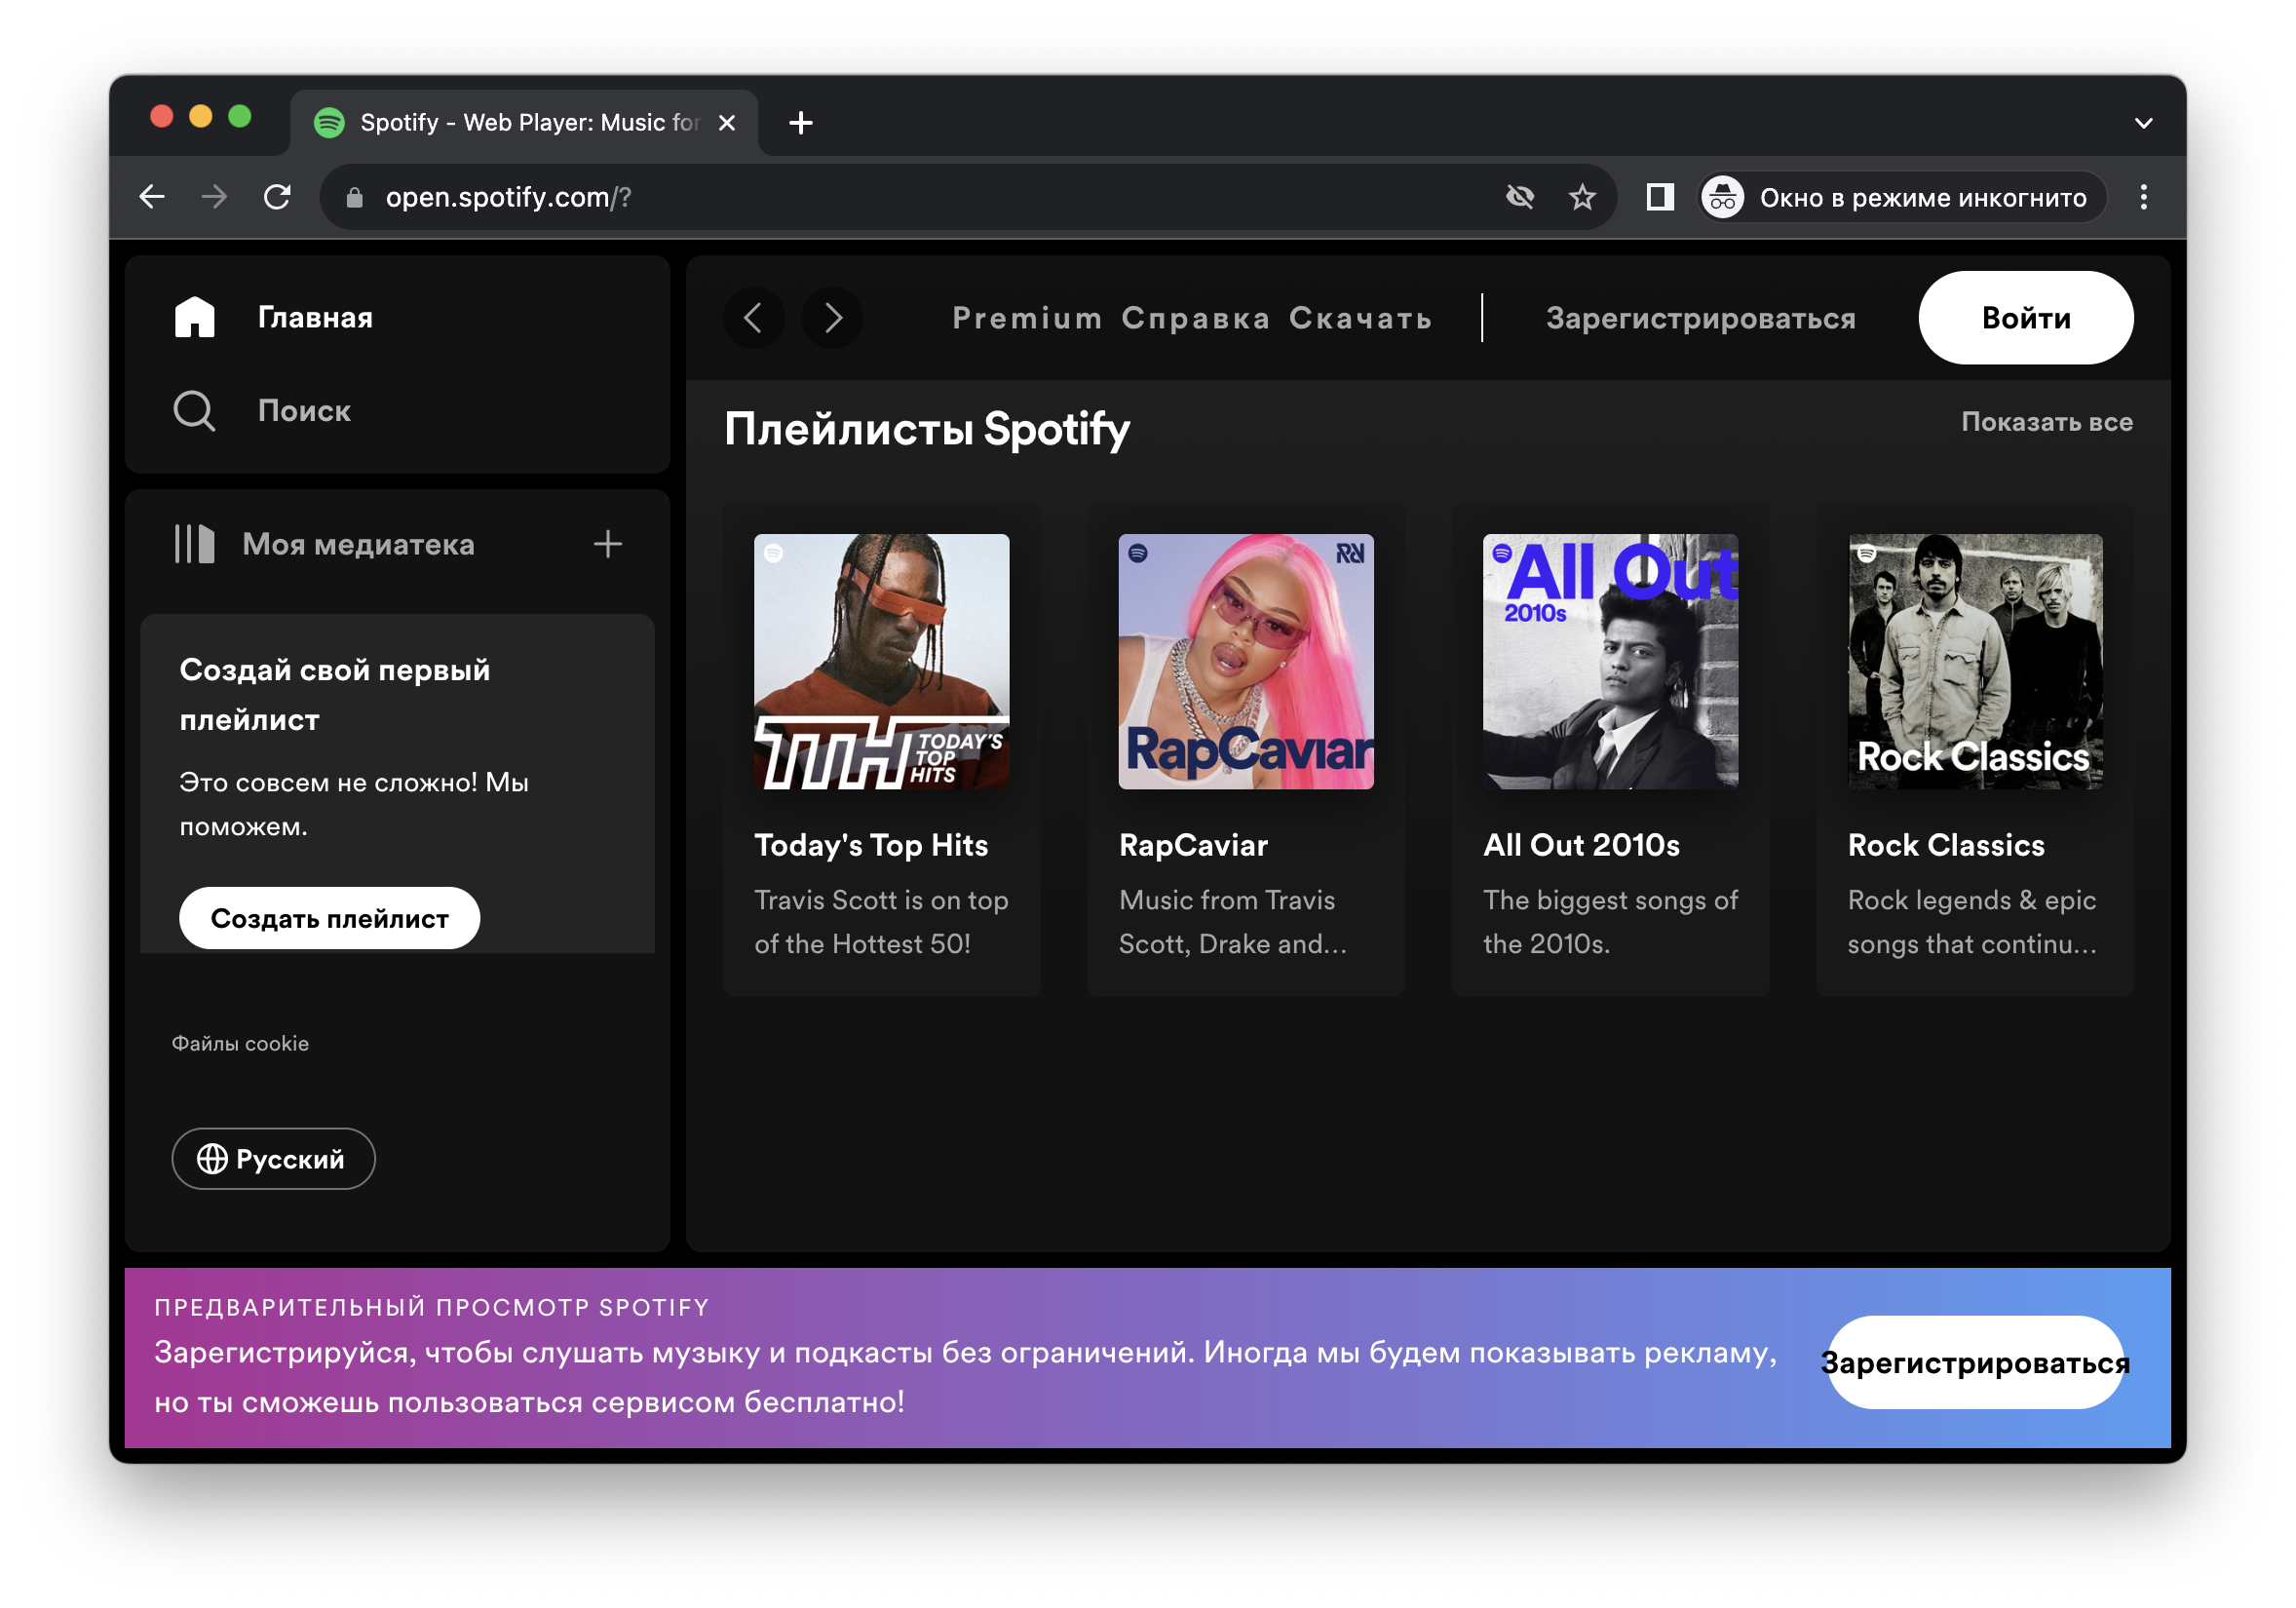Click Создать плейлист button

pos(329,918)
